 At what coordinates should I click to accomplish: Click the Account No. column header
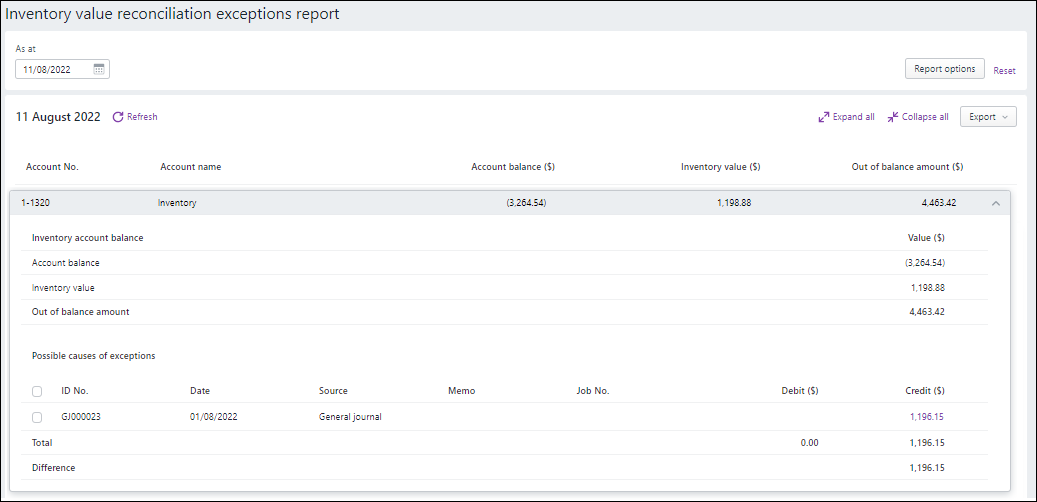pyautogui.click(x=52, y=167)
